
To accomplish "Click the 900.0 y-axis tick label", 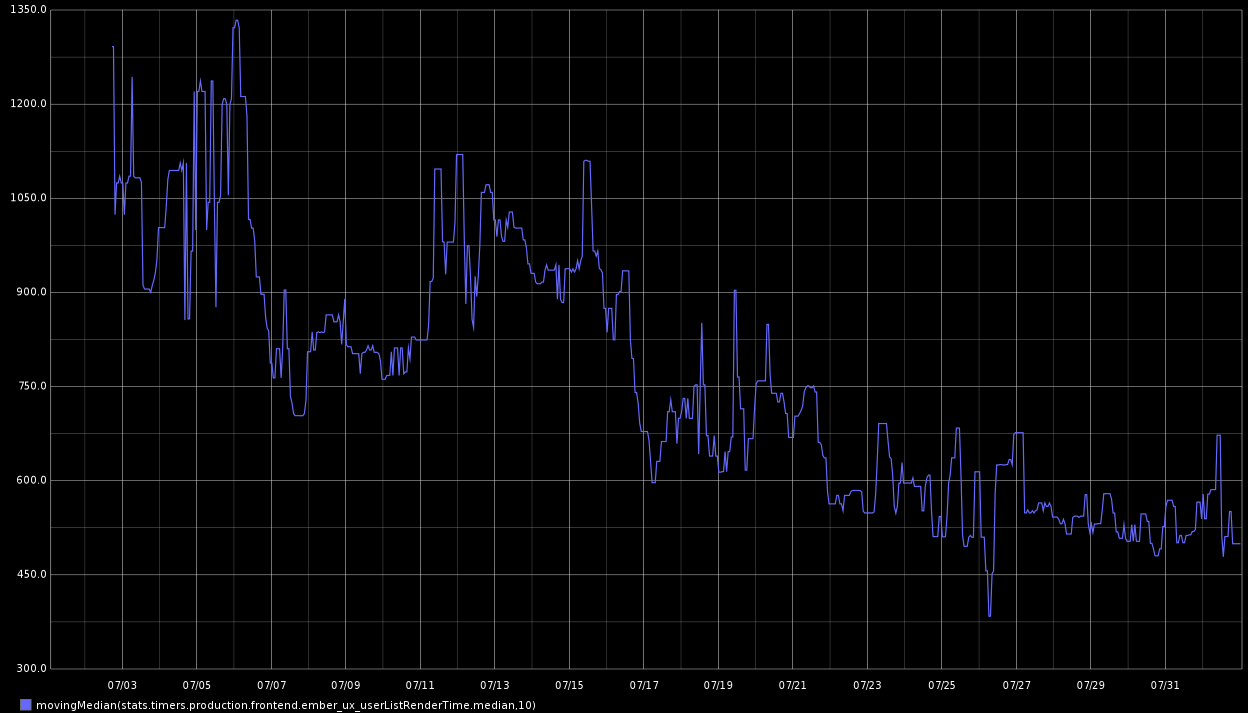I will 28,292.
